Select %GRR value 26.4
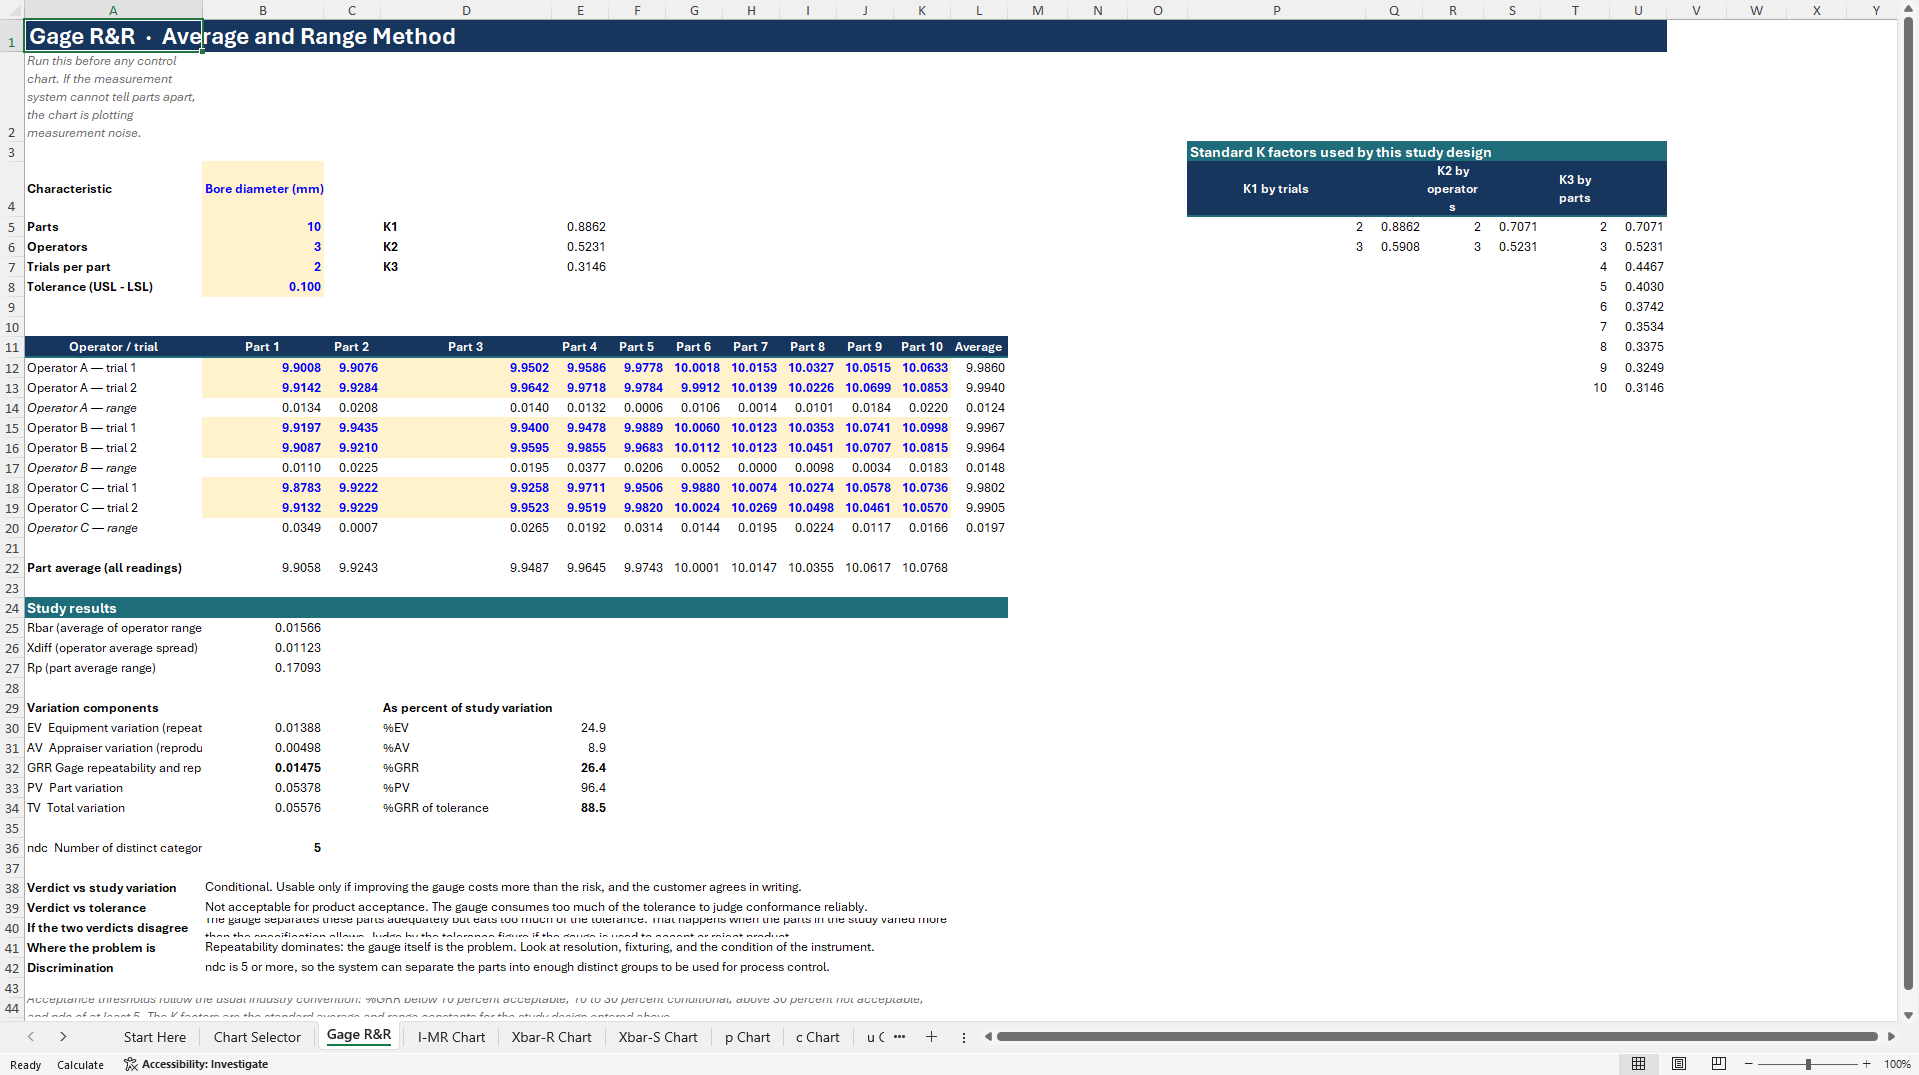This screenshot has width=1919, height=1075. coord(580,768)
